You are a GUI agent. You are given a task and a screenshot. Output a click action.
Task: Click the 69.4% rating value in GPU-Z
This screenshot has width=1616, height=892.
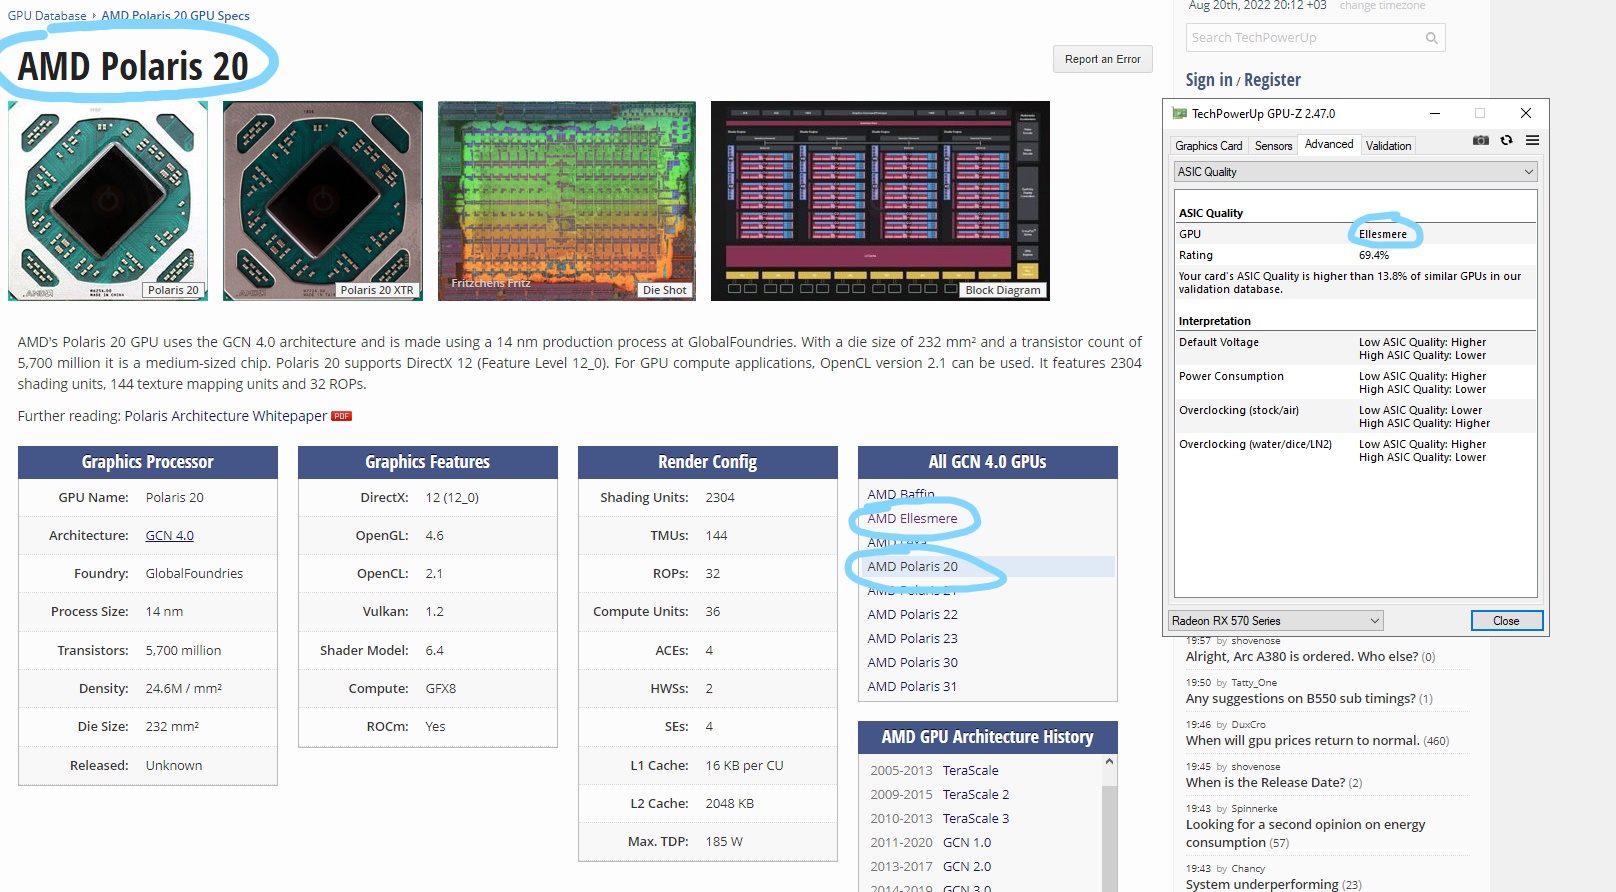pyautogui.click(x=1373, y=256)
